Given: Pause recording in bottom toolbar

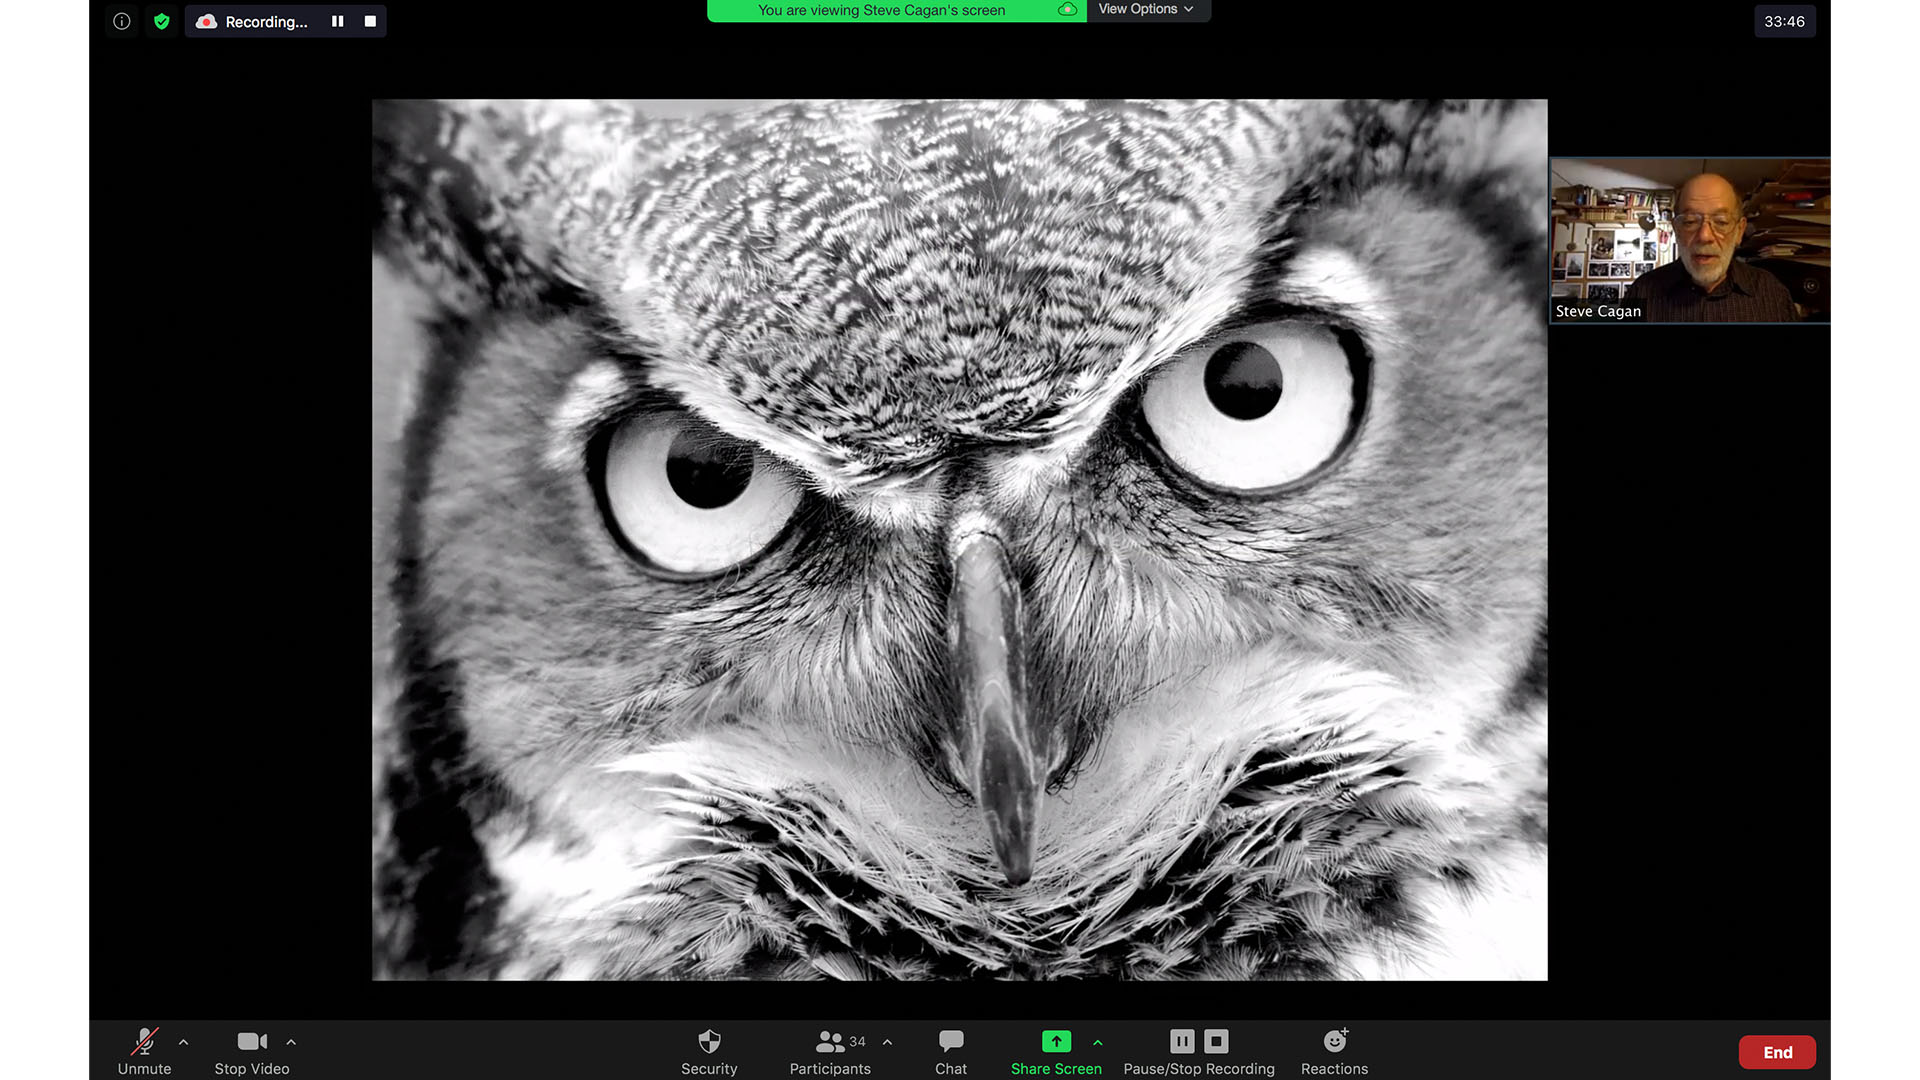Looking at the screenshot, I should [x=1182, y=1041].
